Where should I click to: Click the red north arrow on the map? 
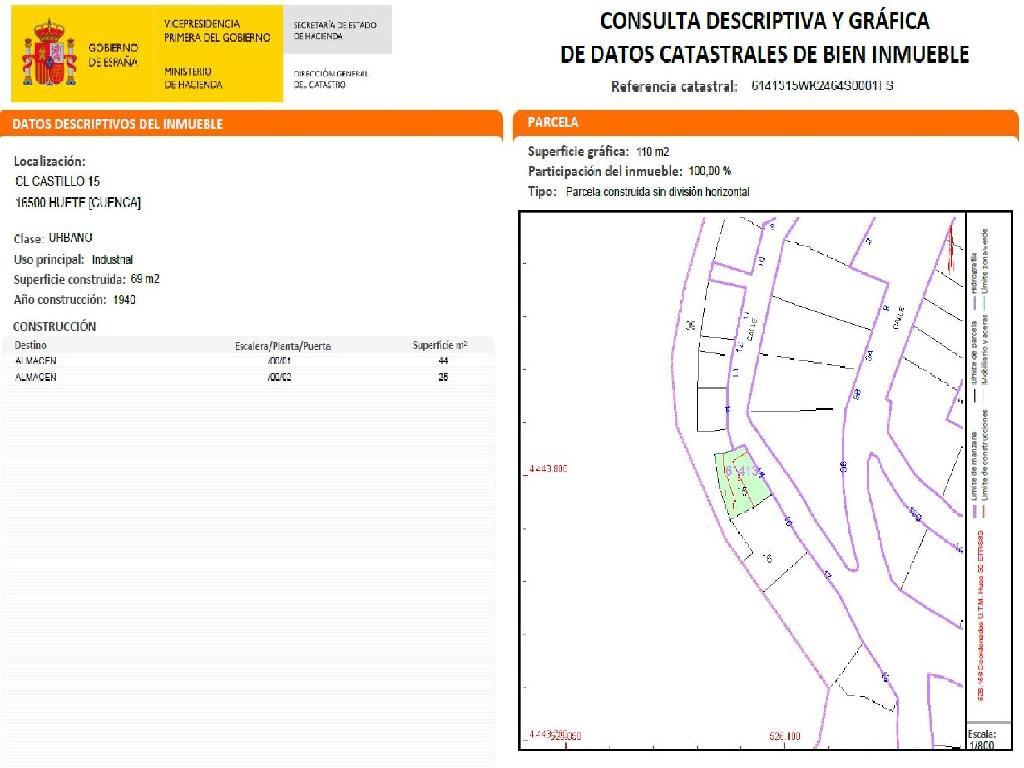[948, 248]
